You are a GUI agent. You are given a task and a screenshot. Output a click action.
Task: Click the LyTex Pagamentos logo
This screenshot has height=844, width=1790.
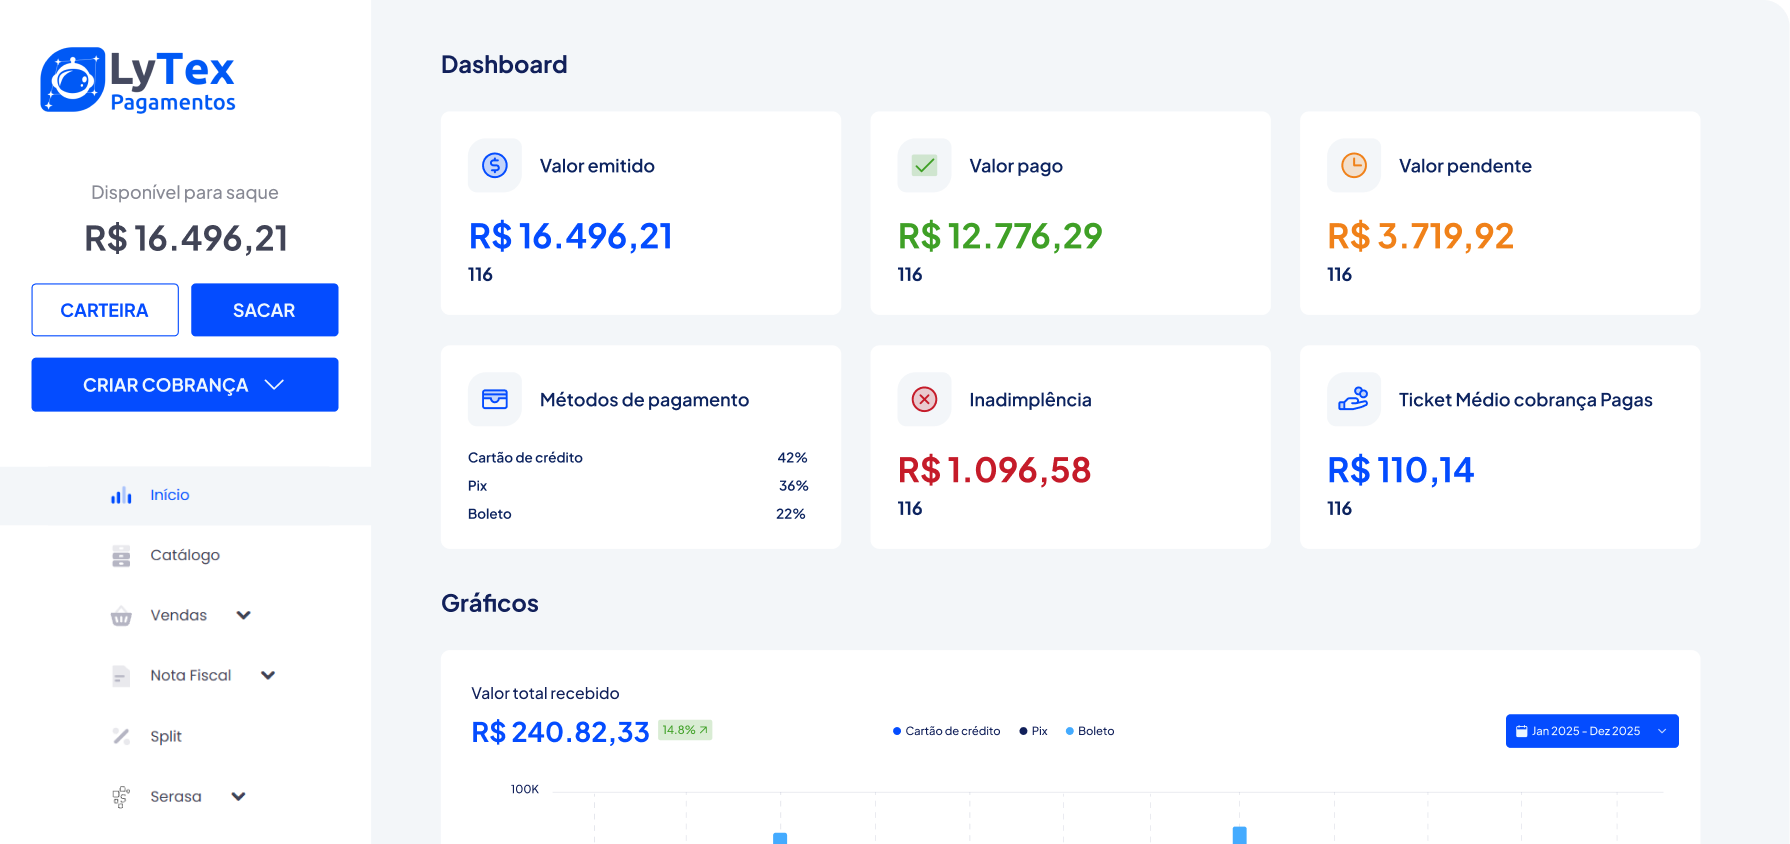(x=138, y=80)
